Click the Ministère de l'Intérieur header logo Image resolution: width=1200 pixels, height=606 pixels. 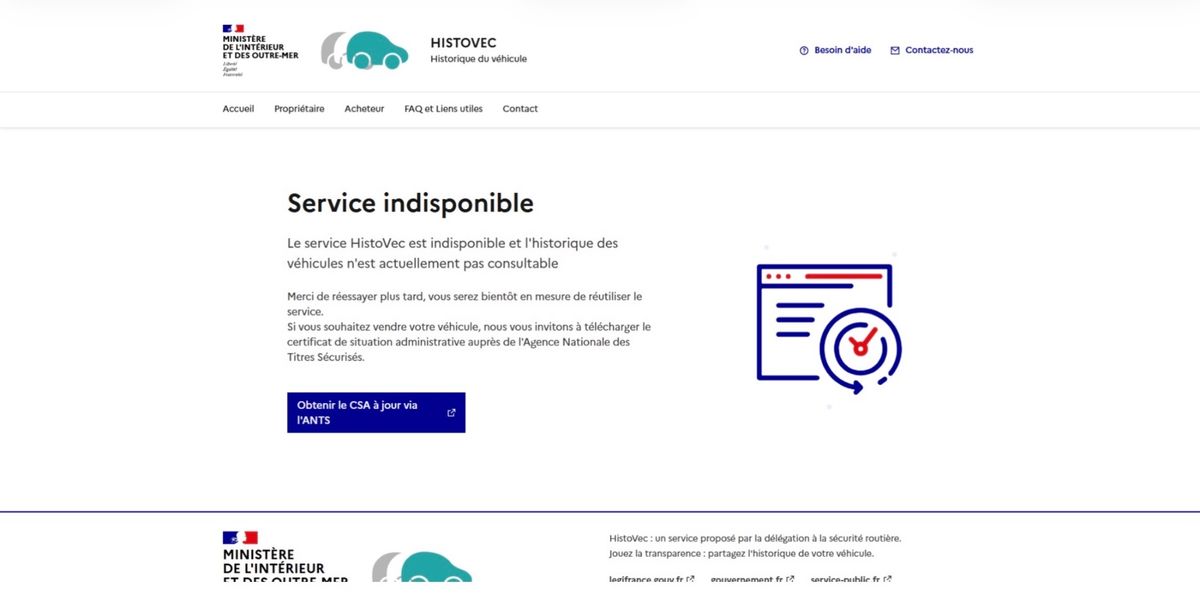point(260,50)
